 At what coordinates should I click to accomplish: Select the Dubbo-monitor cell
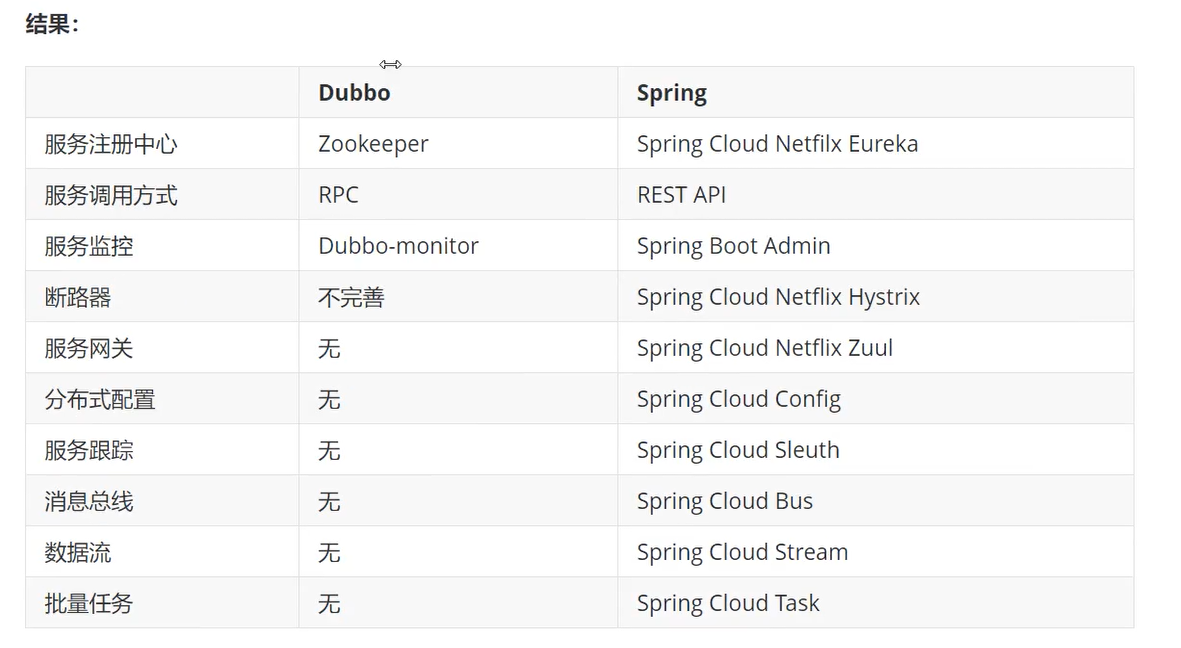(458, 246)
